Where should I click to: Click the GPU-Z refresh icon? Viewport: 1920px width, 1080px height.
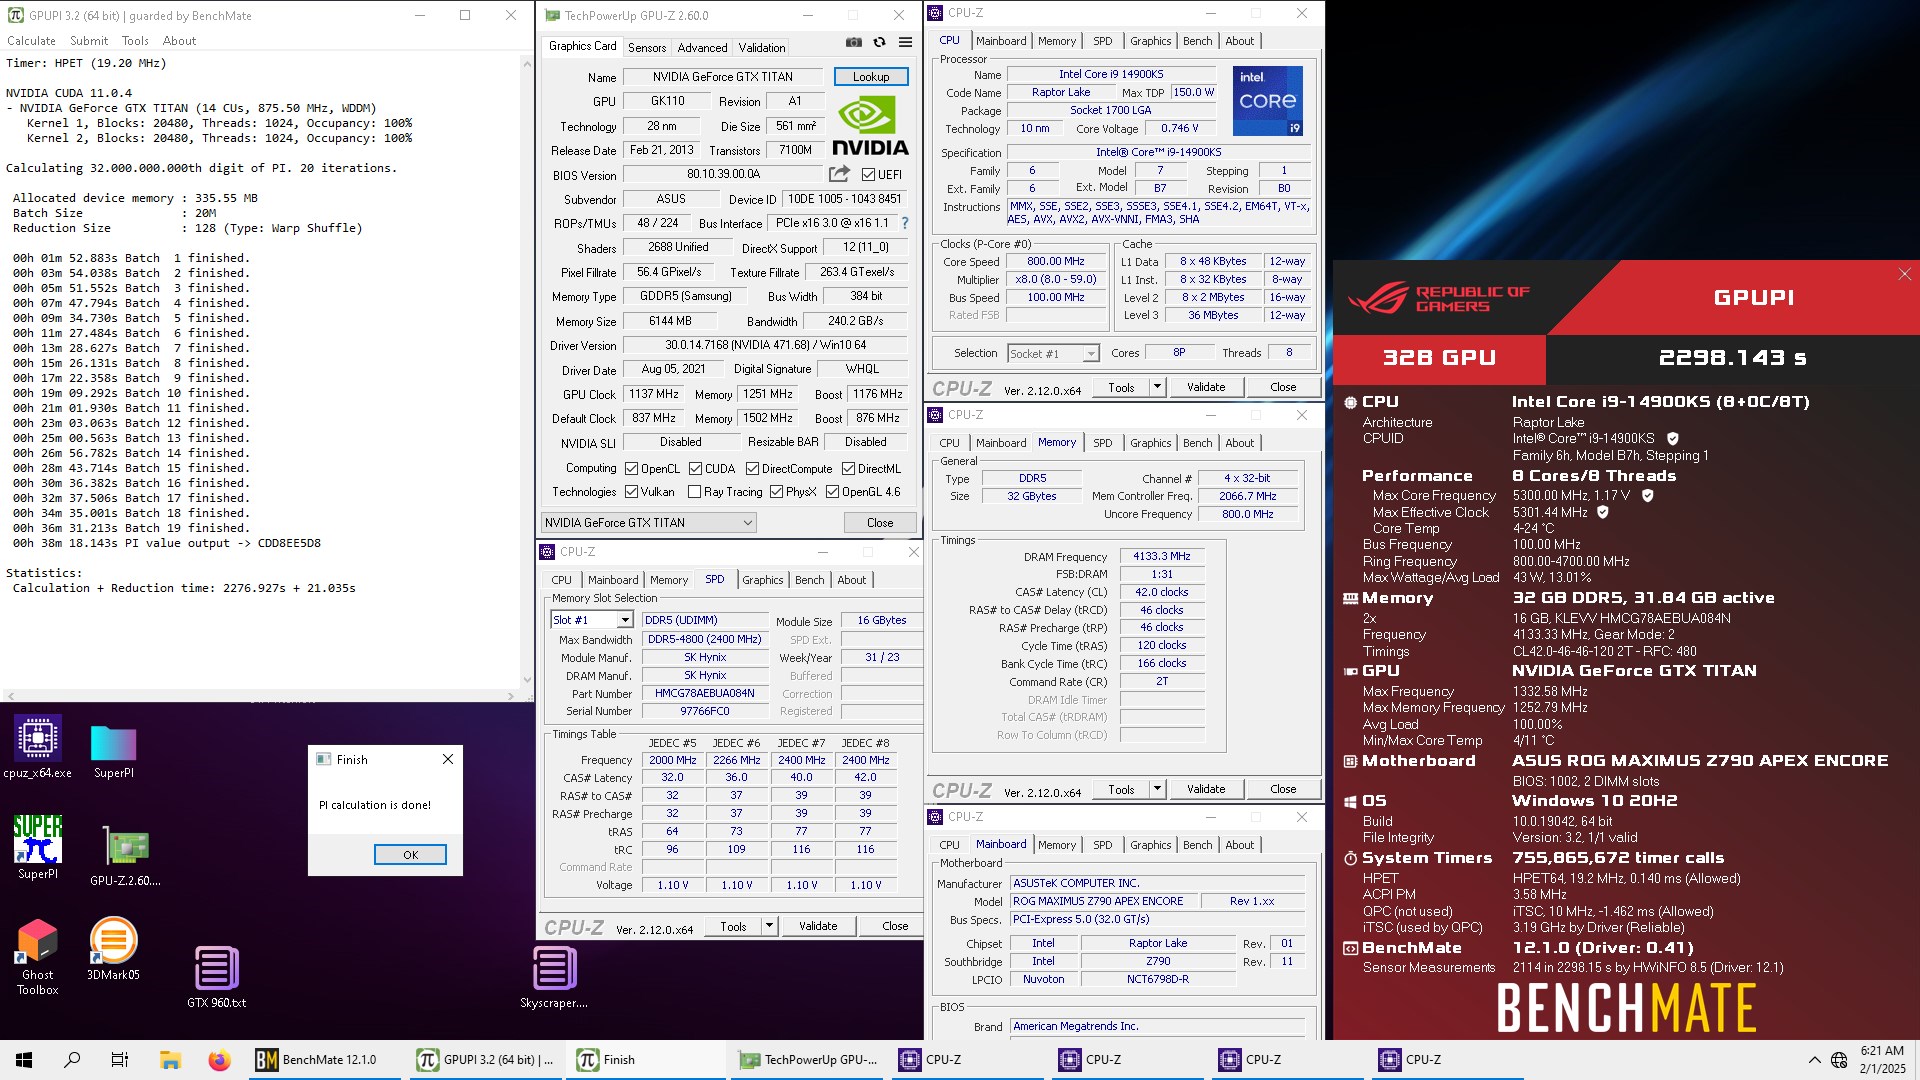coord(879,42)
